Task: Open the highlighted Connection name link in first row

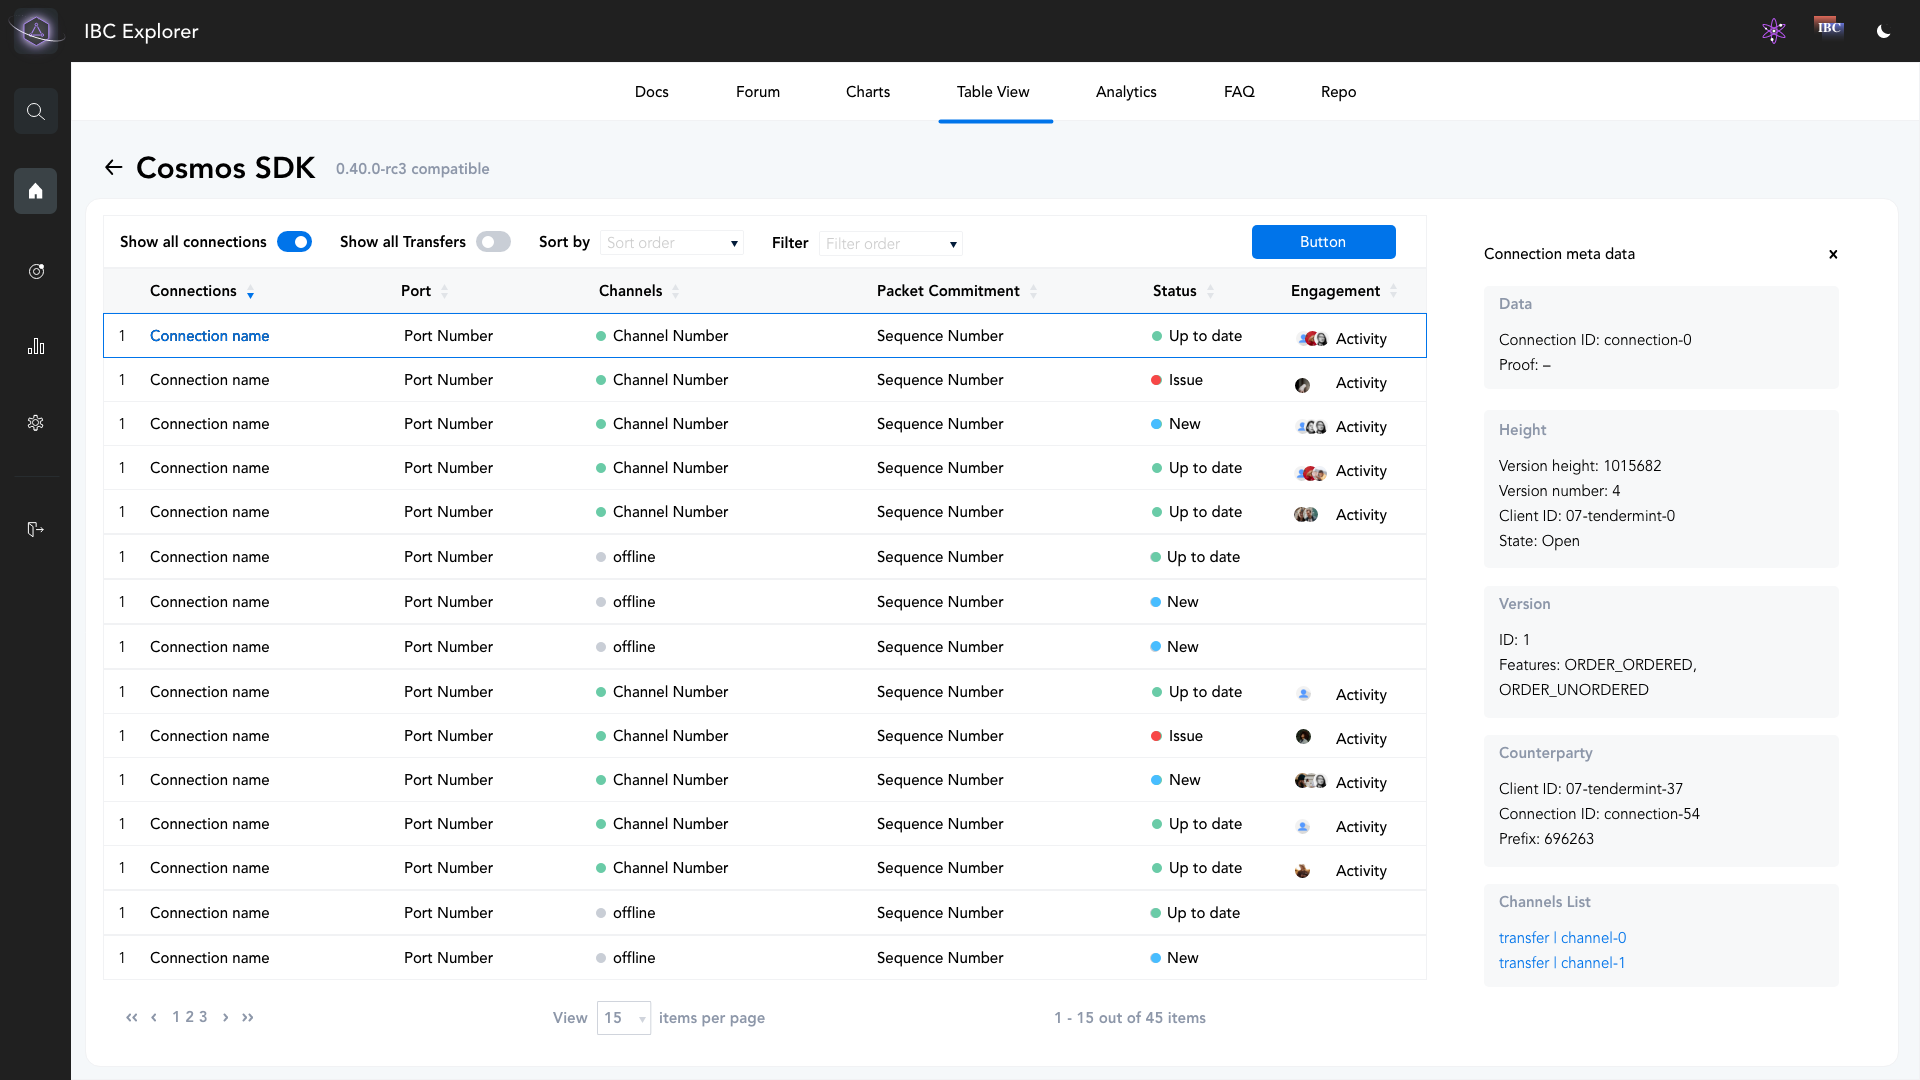Action: coord(209,336)
